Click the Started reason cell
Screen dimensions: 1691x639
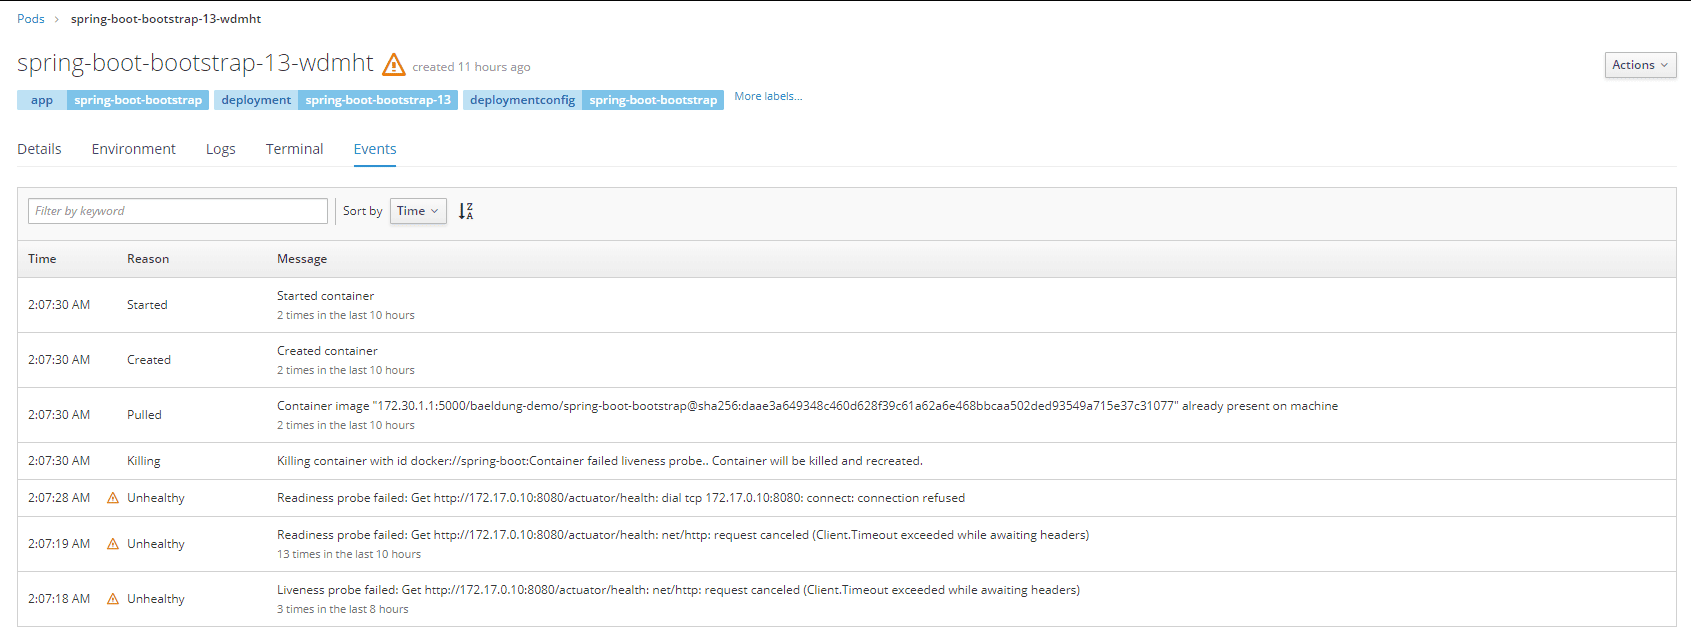point(147,305)
